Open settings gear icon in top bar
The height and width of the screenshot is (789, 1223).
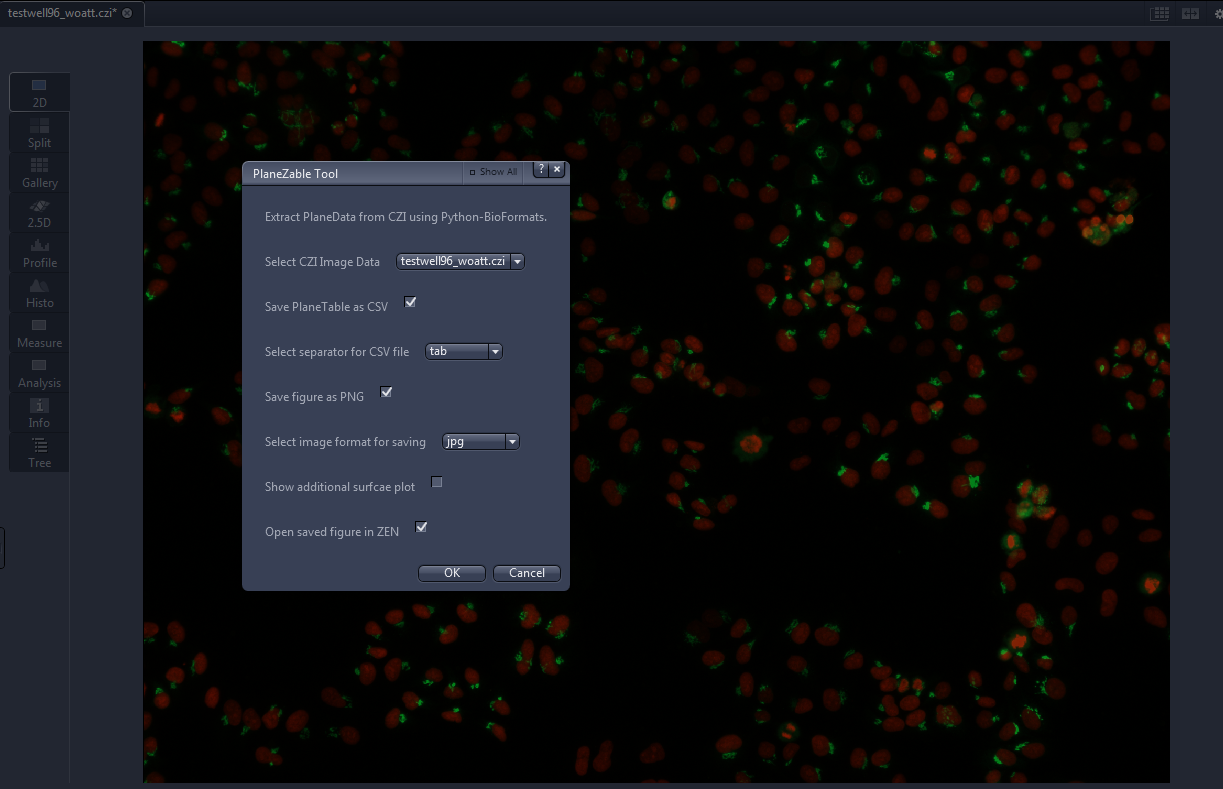point(1217,13)
